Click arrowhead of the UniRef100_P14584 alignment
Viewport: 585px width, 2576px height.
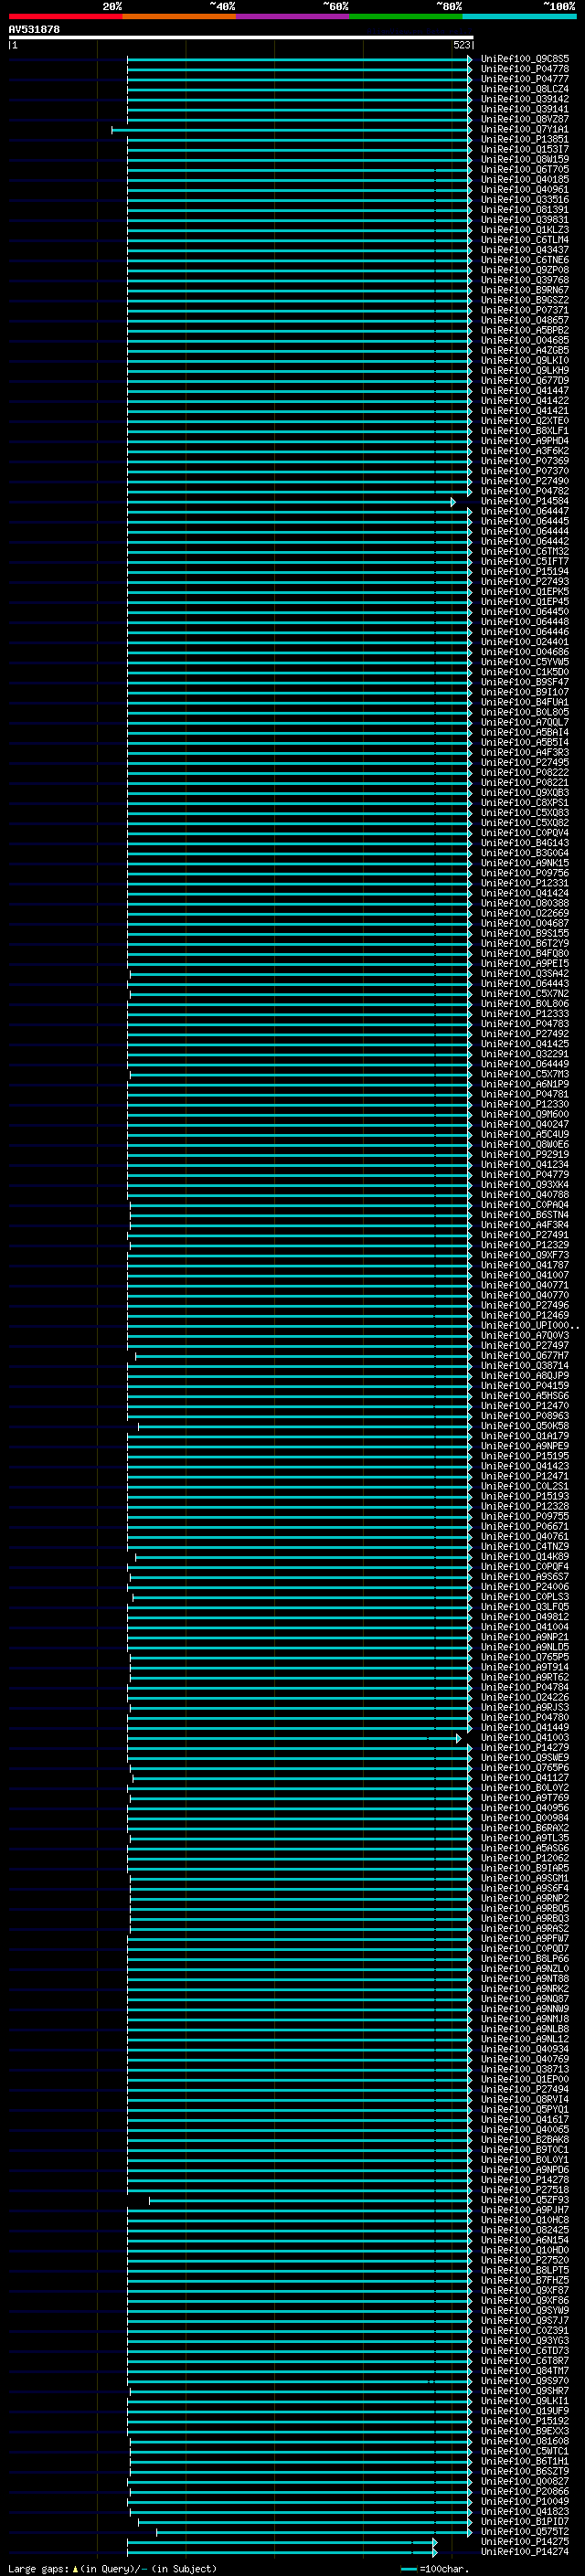[x=453, y=502]
